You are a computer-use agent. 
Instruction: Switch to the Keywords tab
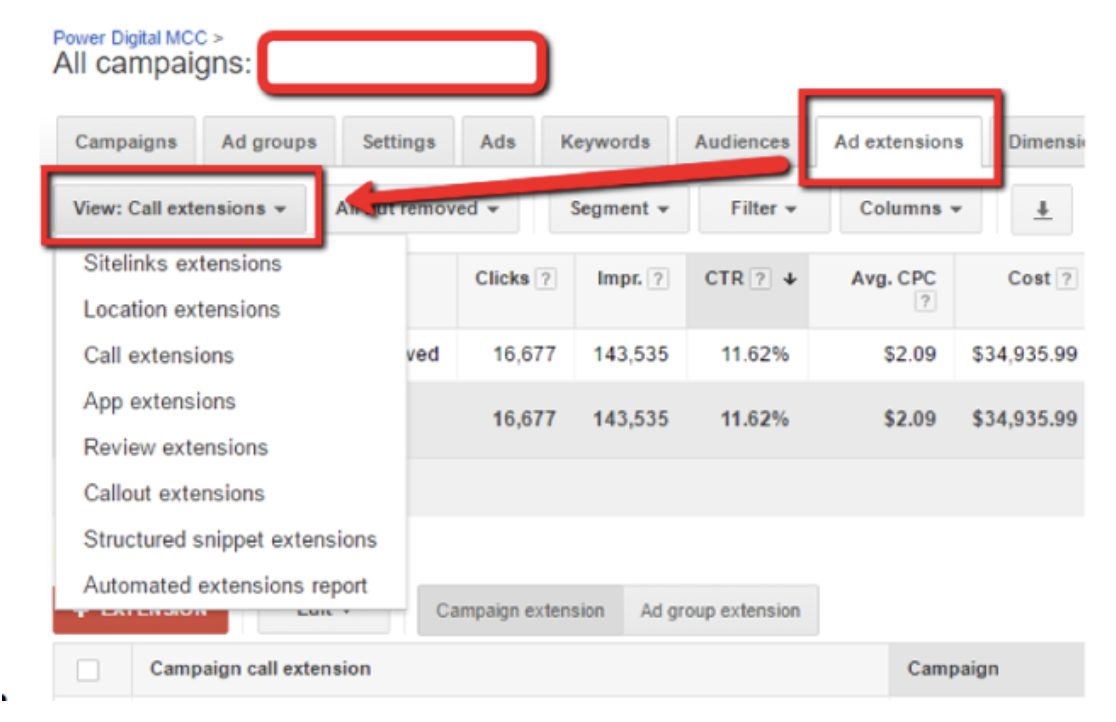click(605, 142)
